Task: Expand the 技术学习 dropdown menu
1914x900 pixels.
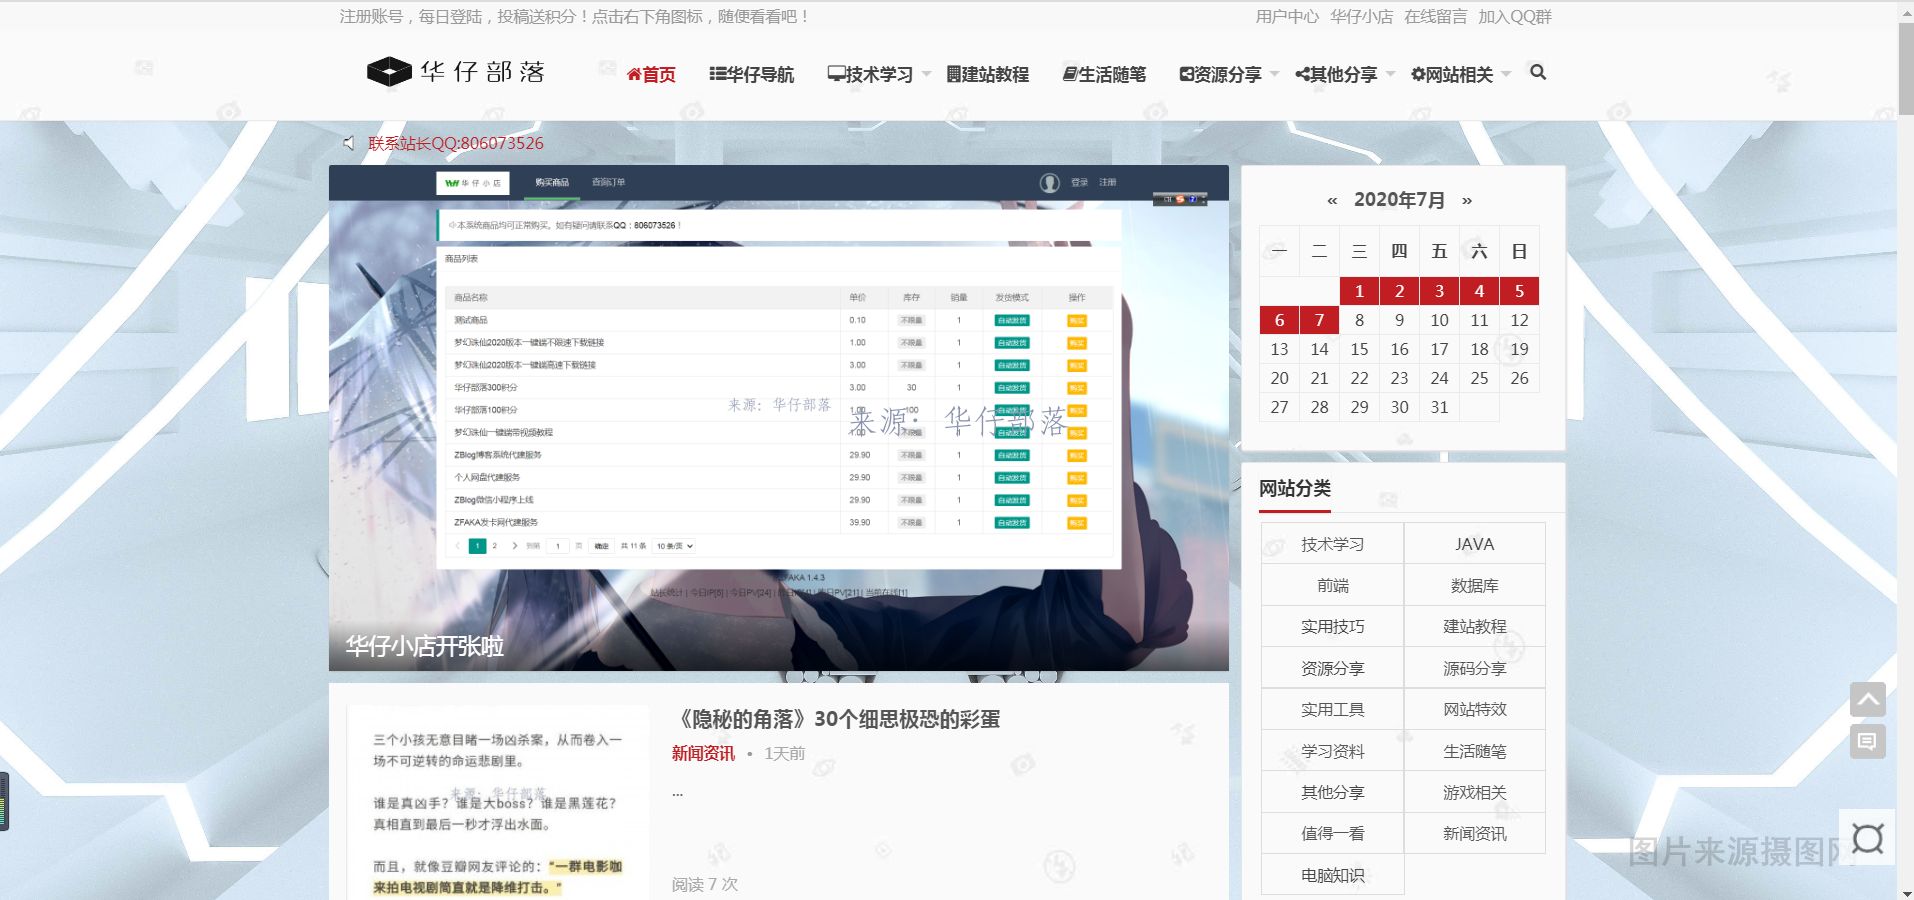Action: point(879,74)
